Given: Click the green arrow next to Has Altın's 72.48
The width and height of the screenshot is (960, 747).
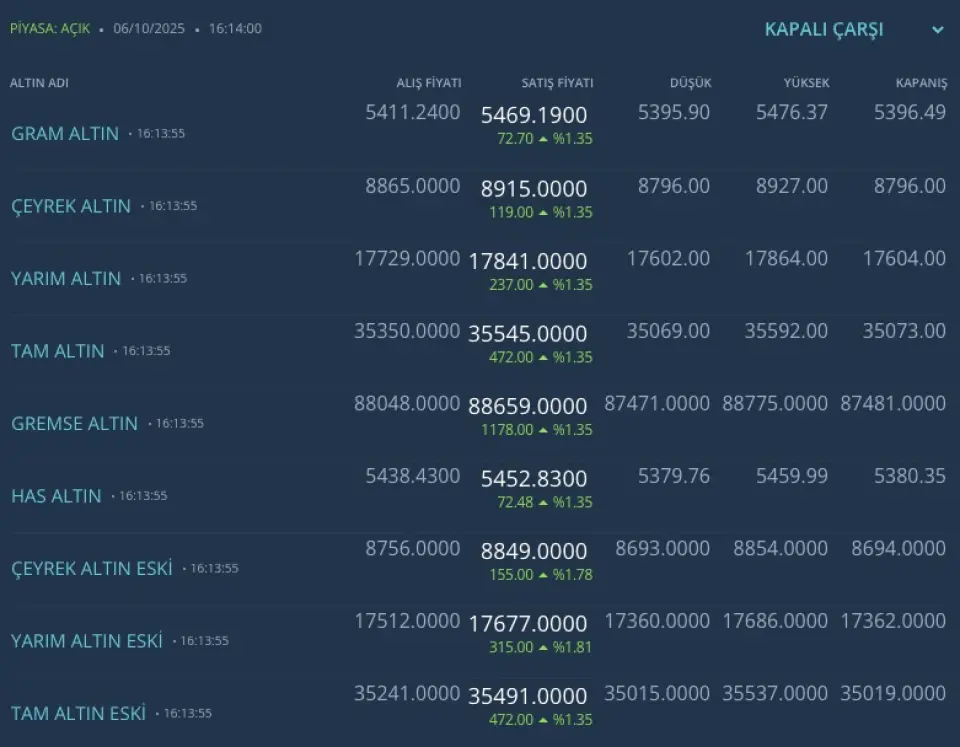Looking at the screenshot, I should (x=543, y=502).
